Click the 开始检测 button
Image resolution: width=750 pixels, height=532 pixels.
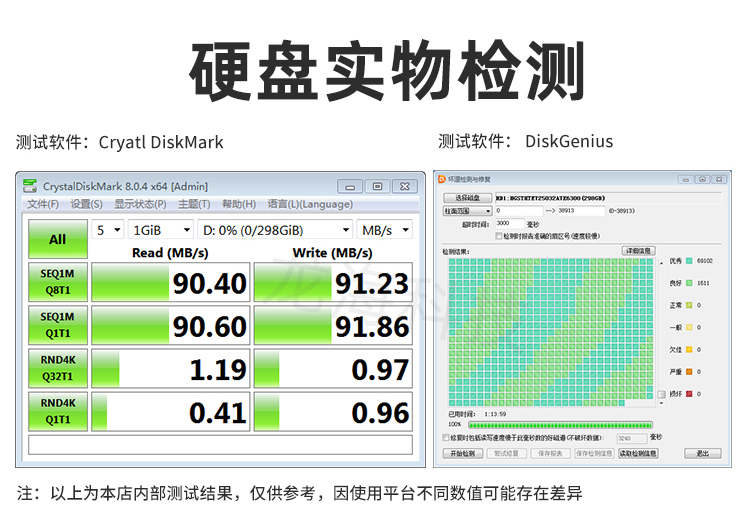click(x=463, y=453)
